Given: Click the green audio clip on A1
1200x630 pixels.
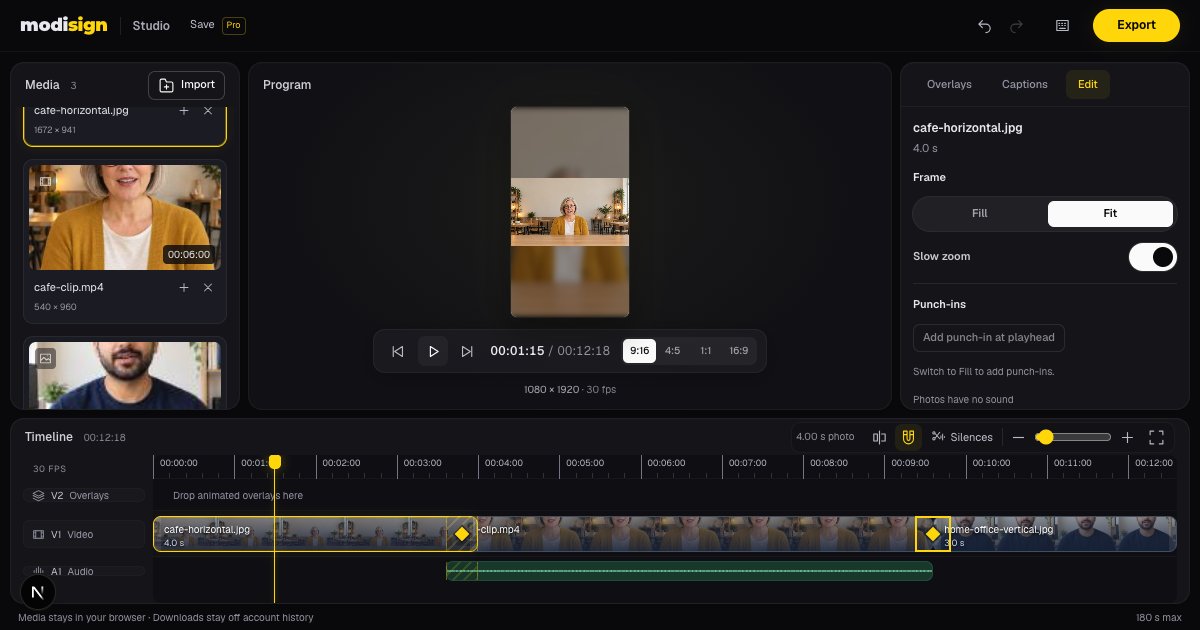Looking at the screenshot, I should tap(689, 571).
